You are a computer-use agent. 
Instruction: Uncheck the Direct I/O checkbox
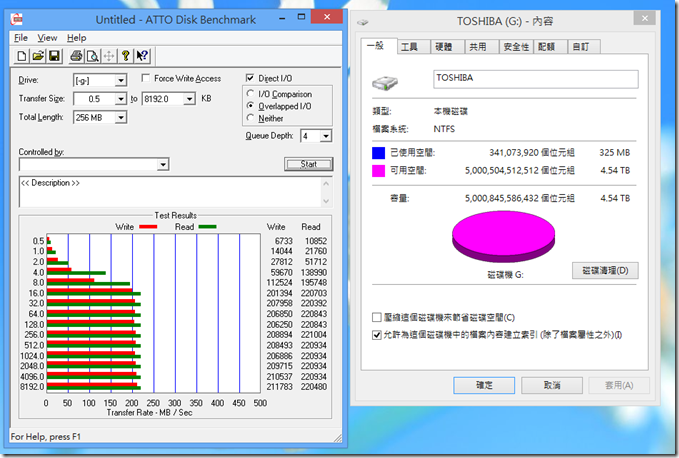(x=250, y=78)
